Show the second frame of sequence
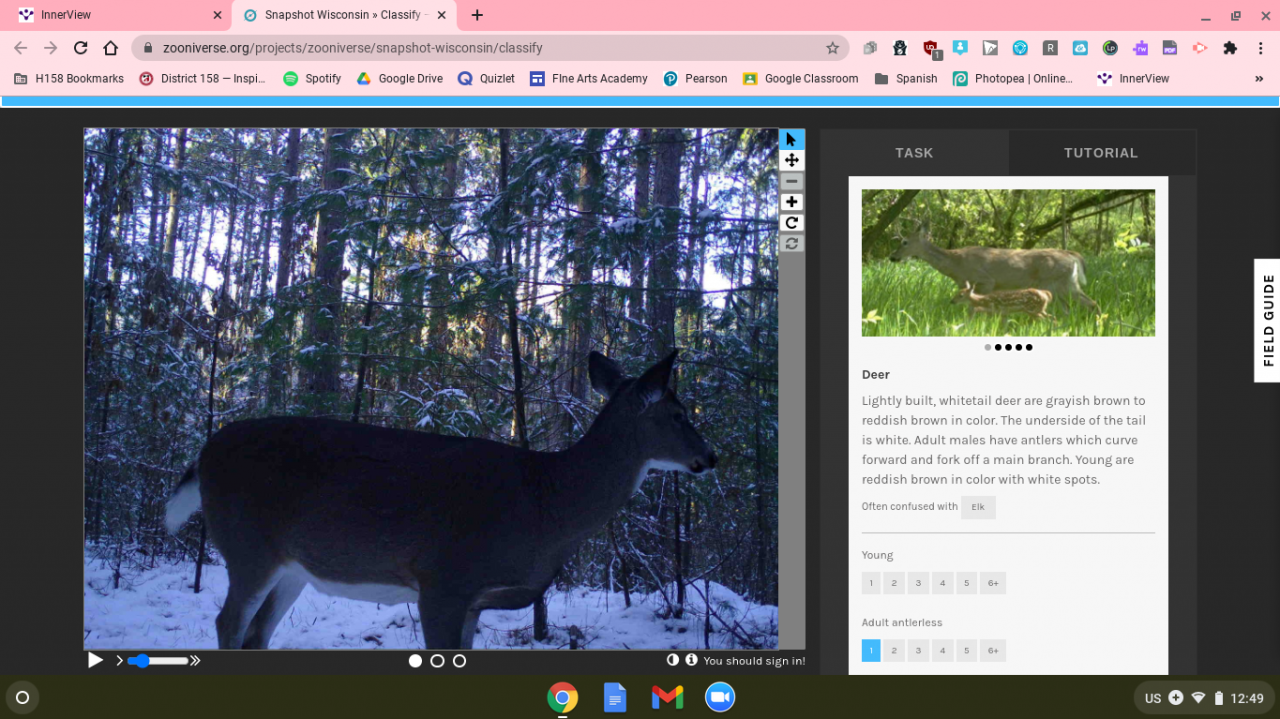Viewport: 1280px width, 719px height. (437, 661)
